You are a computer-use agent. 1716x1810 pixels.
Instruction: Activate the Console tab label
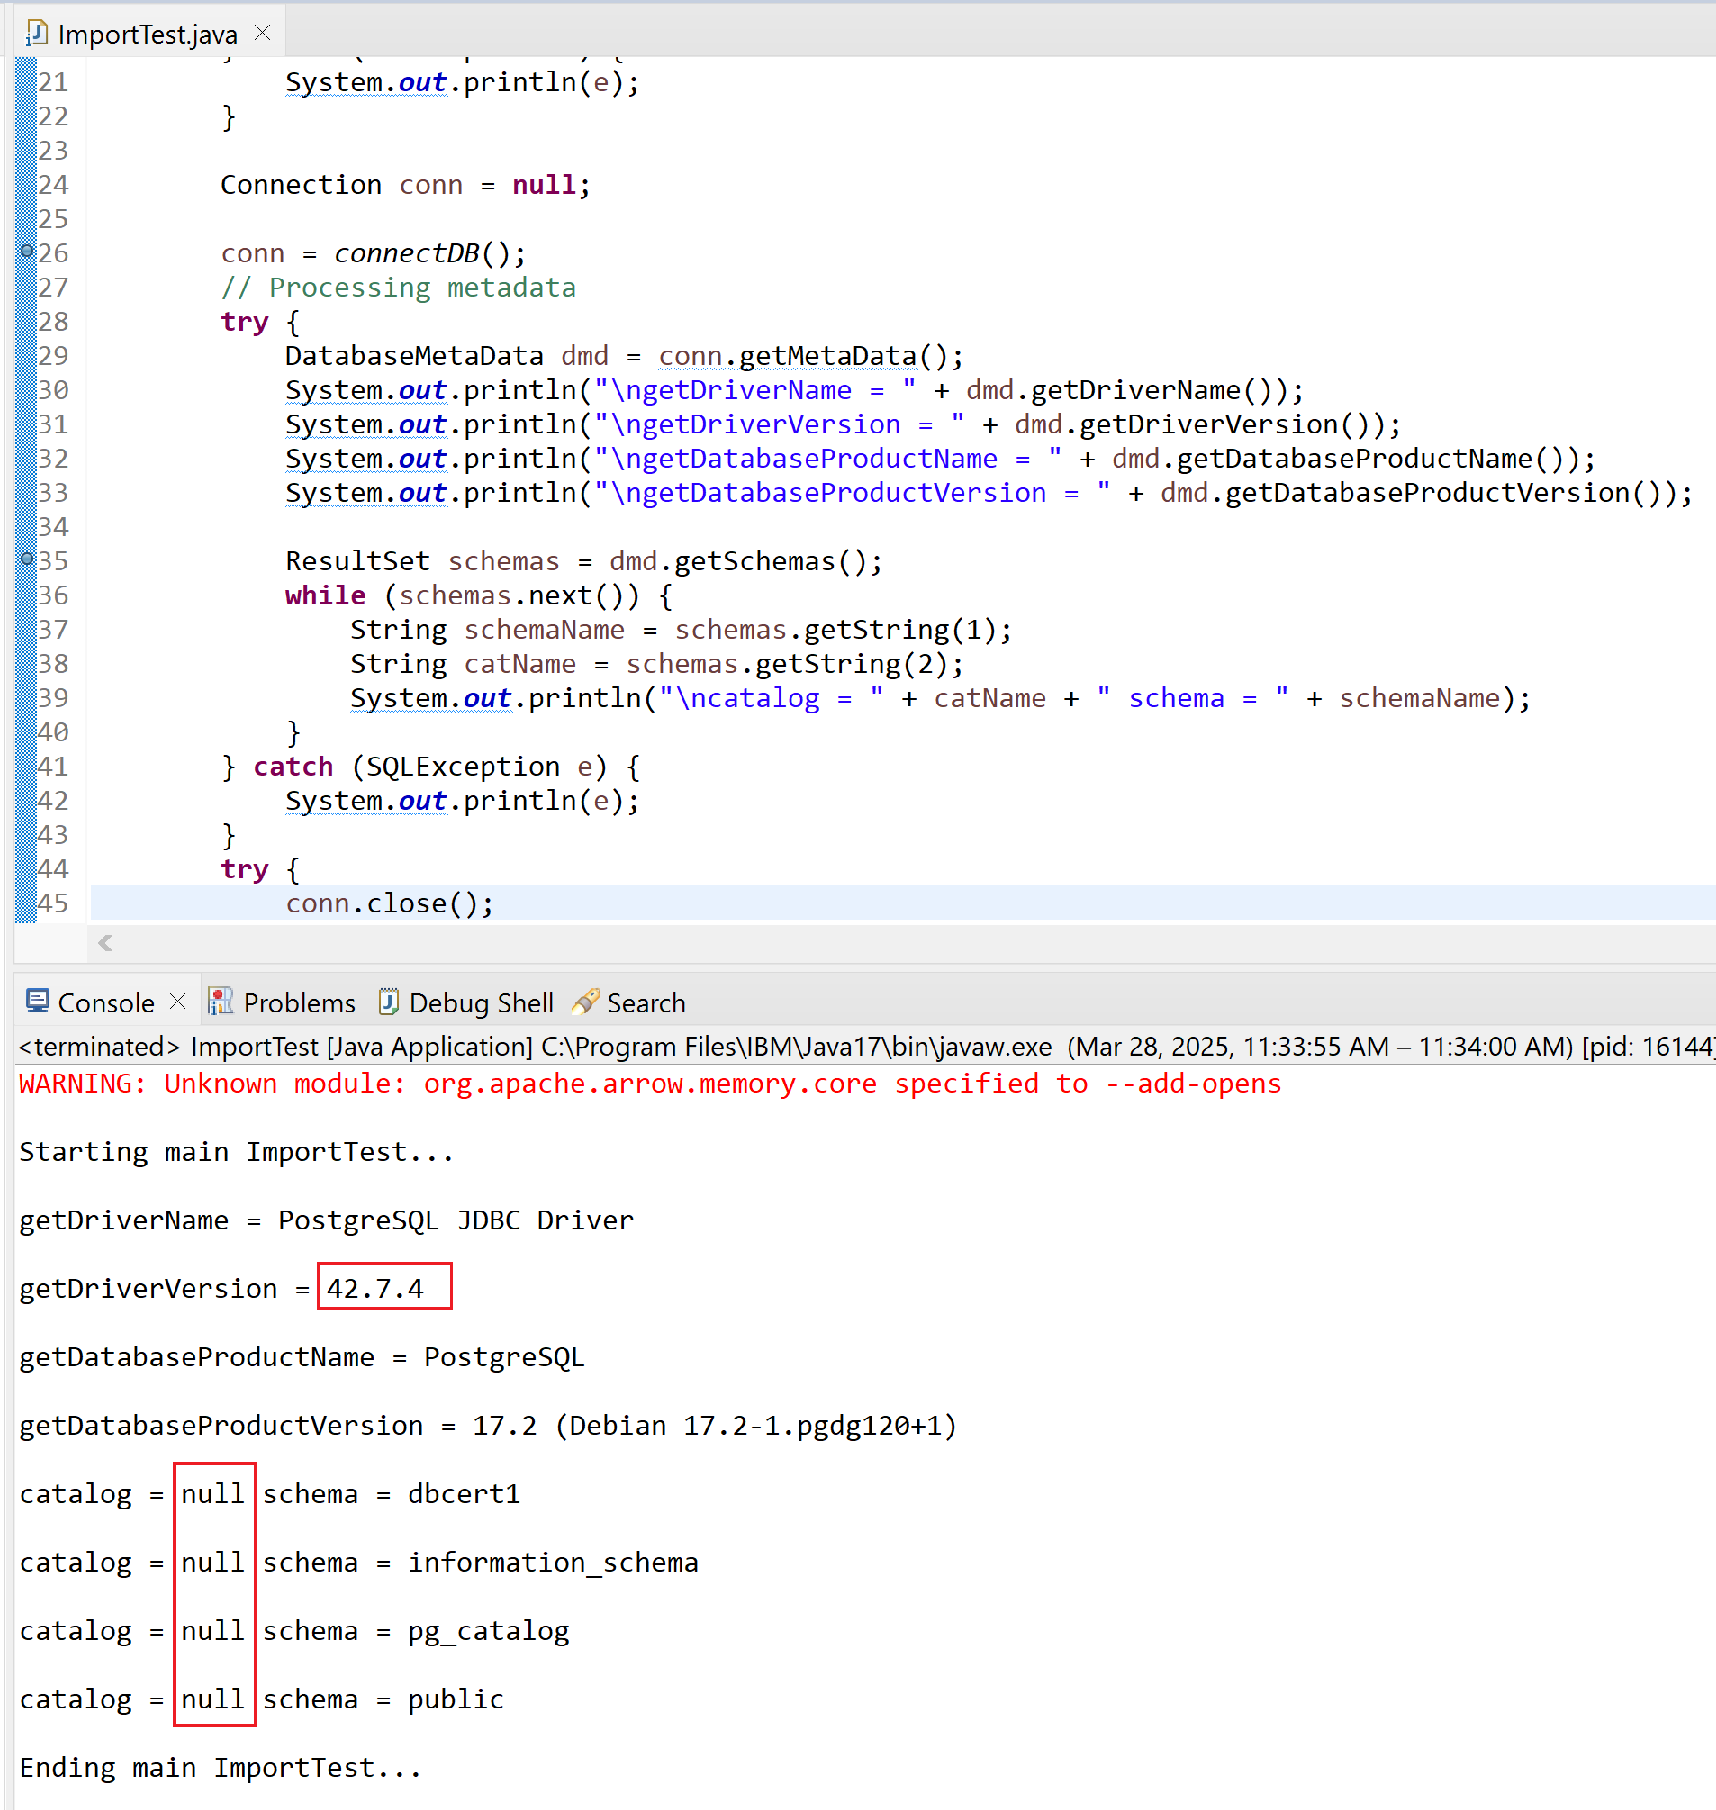(x=106, y=1003)
